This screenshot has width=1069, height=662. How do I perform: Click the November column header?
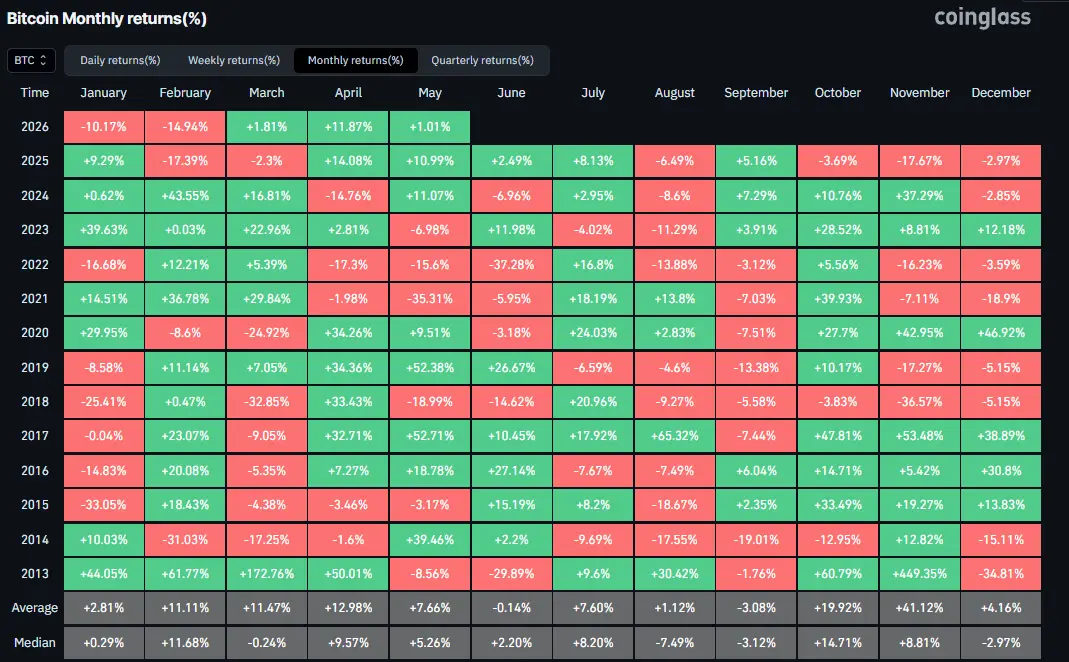tap(919, 93)
